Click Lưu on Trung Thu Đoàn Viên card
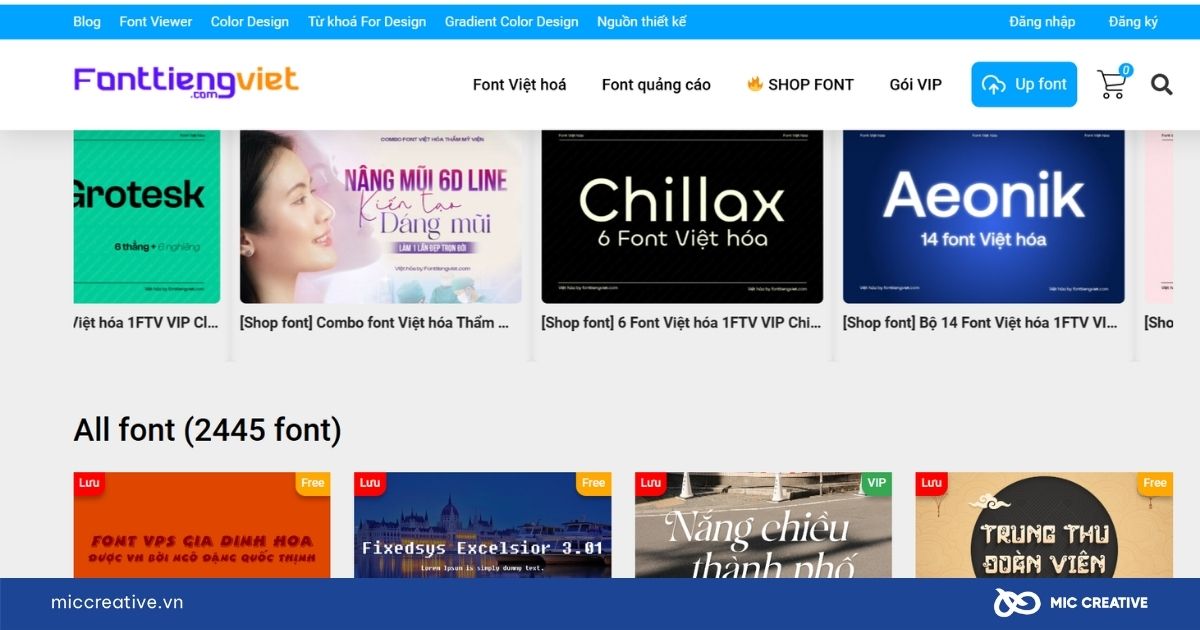The height and width of the screenshot is (630, 1200). tap(931, 483)
